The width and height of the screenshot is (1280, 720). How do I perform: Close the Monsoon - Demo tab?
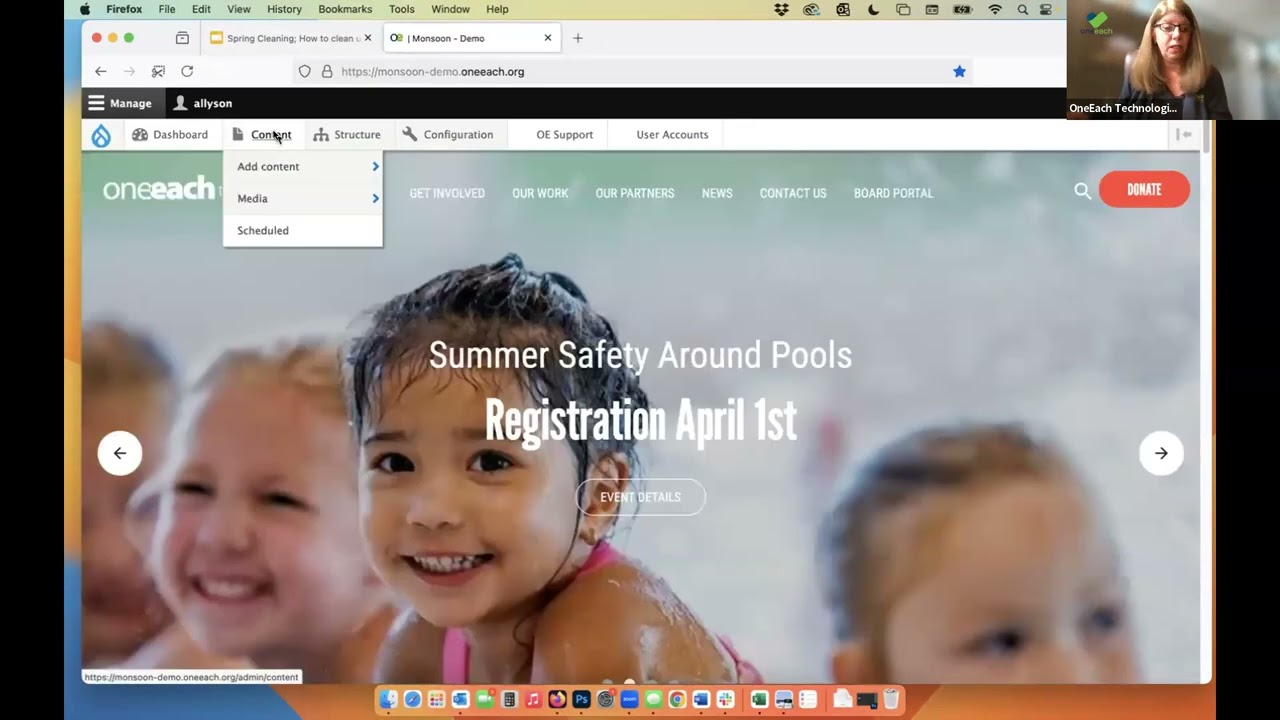[547, 38]
